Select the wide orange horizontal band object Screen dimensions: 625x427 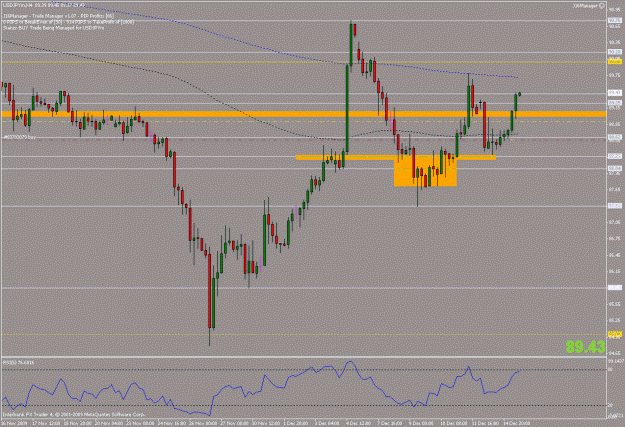304,114
